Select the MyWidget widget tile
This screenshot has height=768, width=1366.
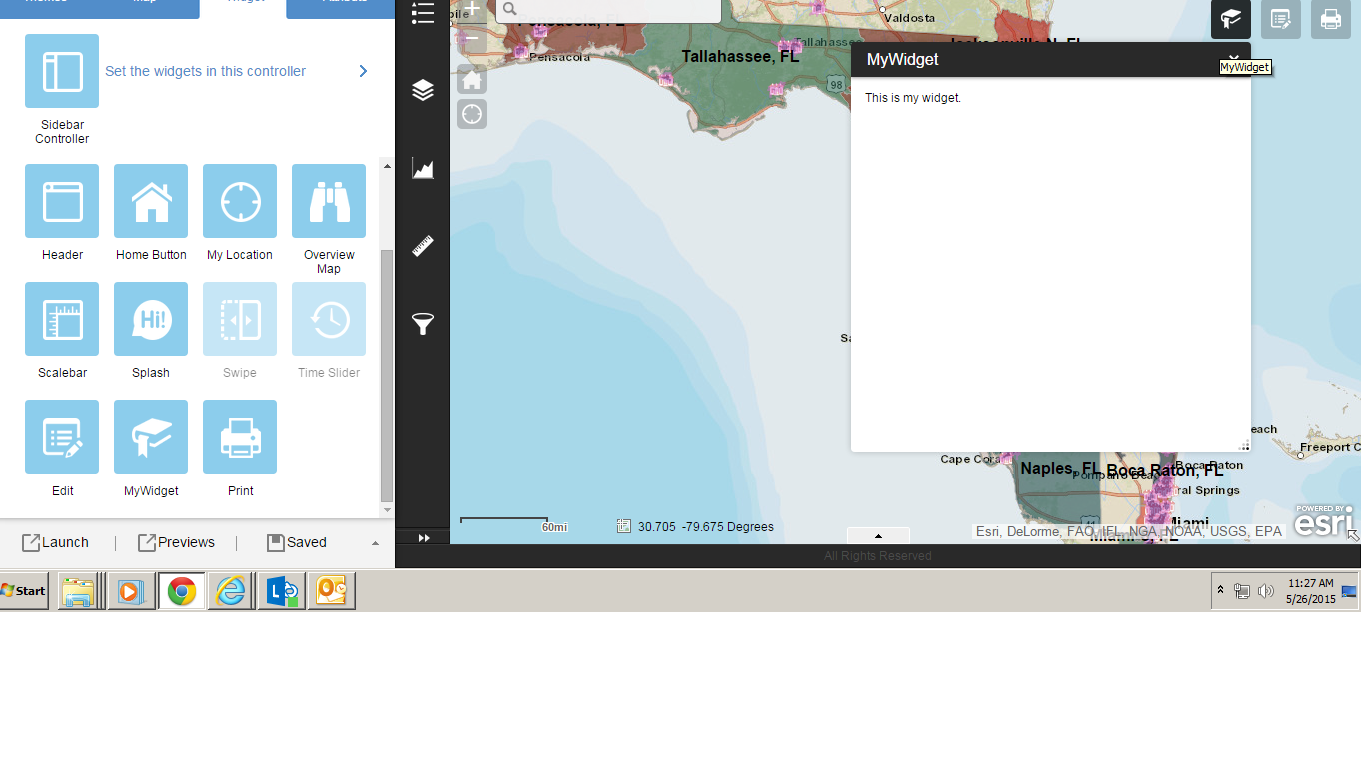[x=151, y=437]
